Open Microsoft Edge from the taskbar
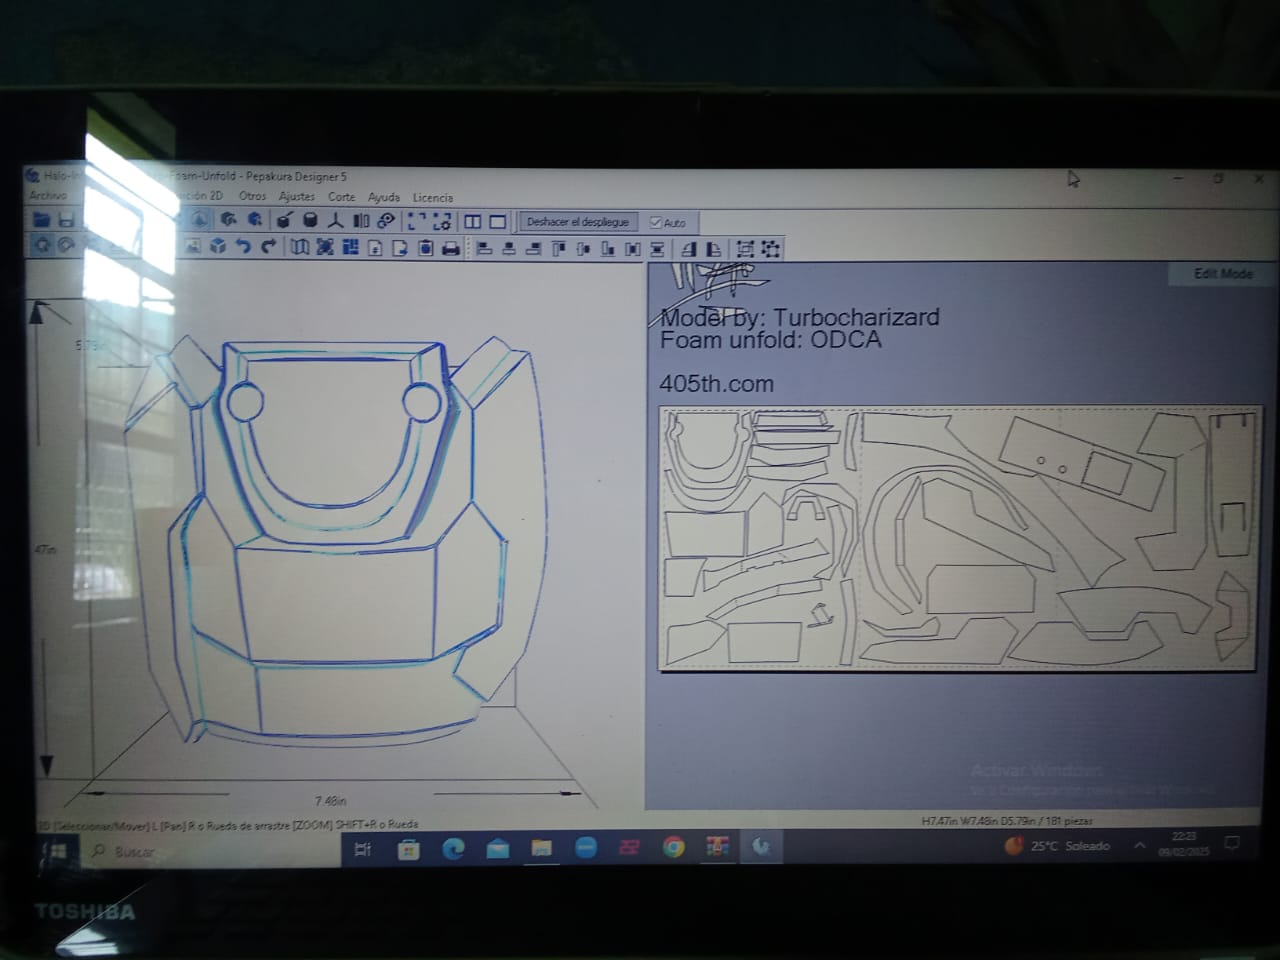 pos(453,849)
